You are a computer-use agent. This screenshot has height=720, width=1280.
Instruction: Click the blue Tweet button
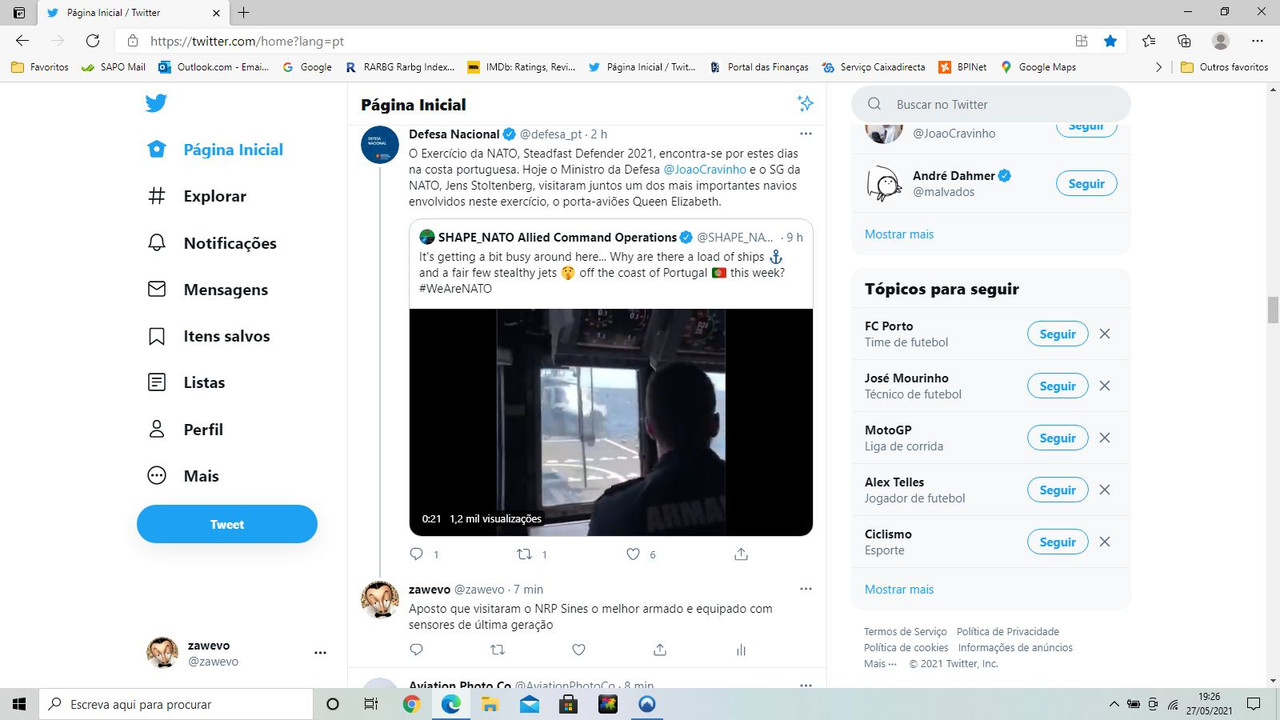227,524
